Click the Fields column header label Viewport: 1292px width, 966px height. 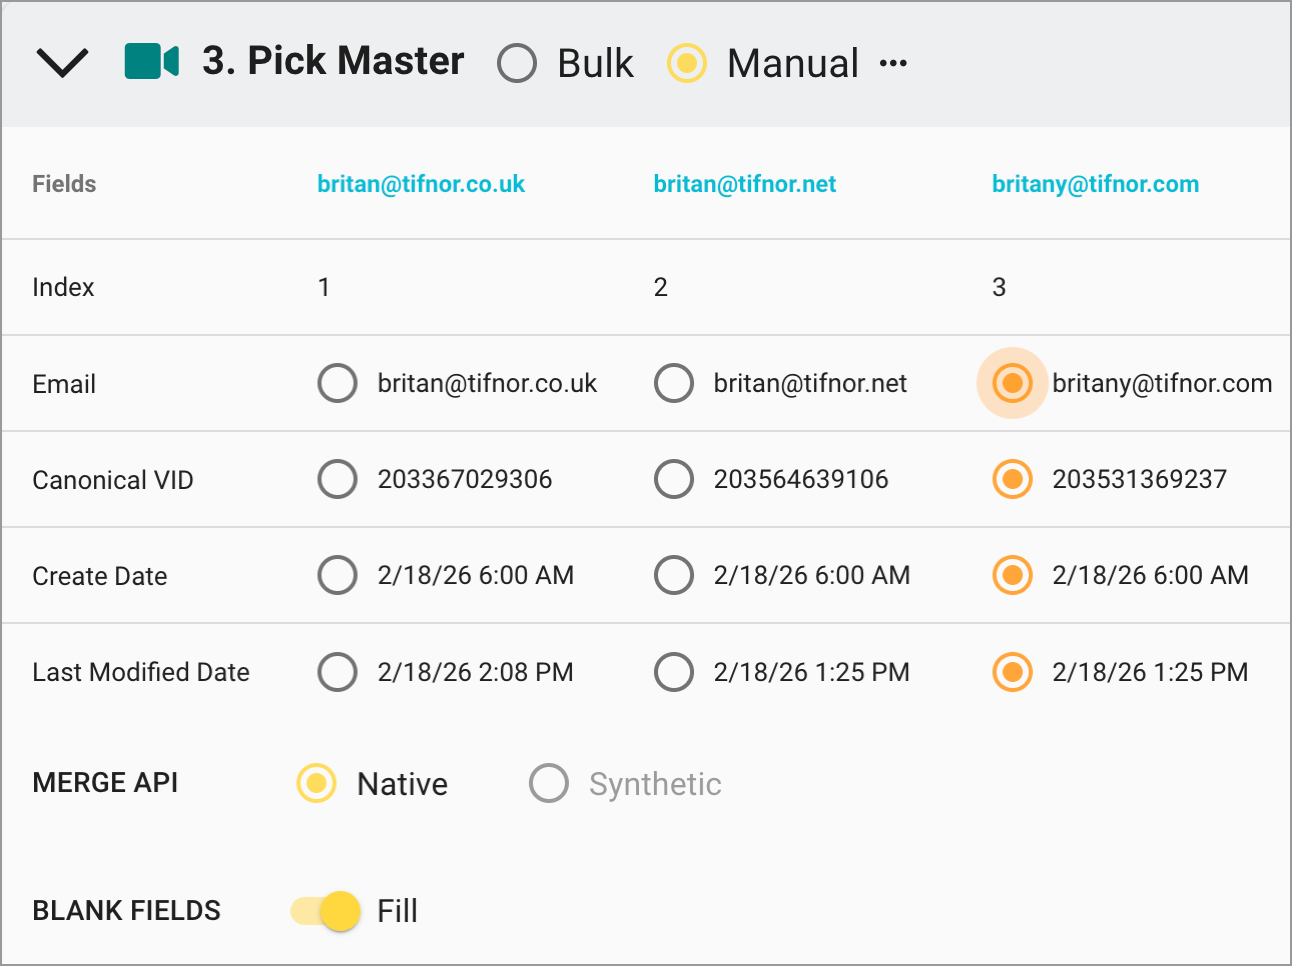pyautogui.click(x=64, y=183)
